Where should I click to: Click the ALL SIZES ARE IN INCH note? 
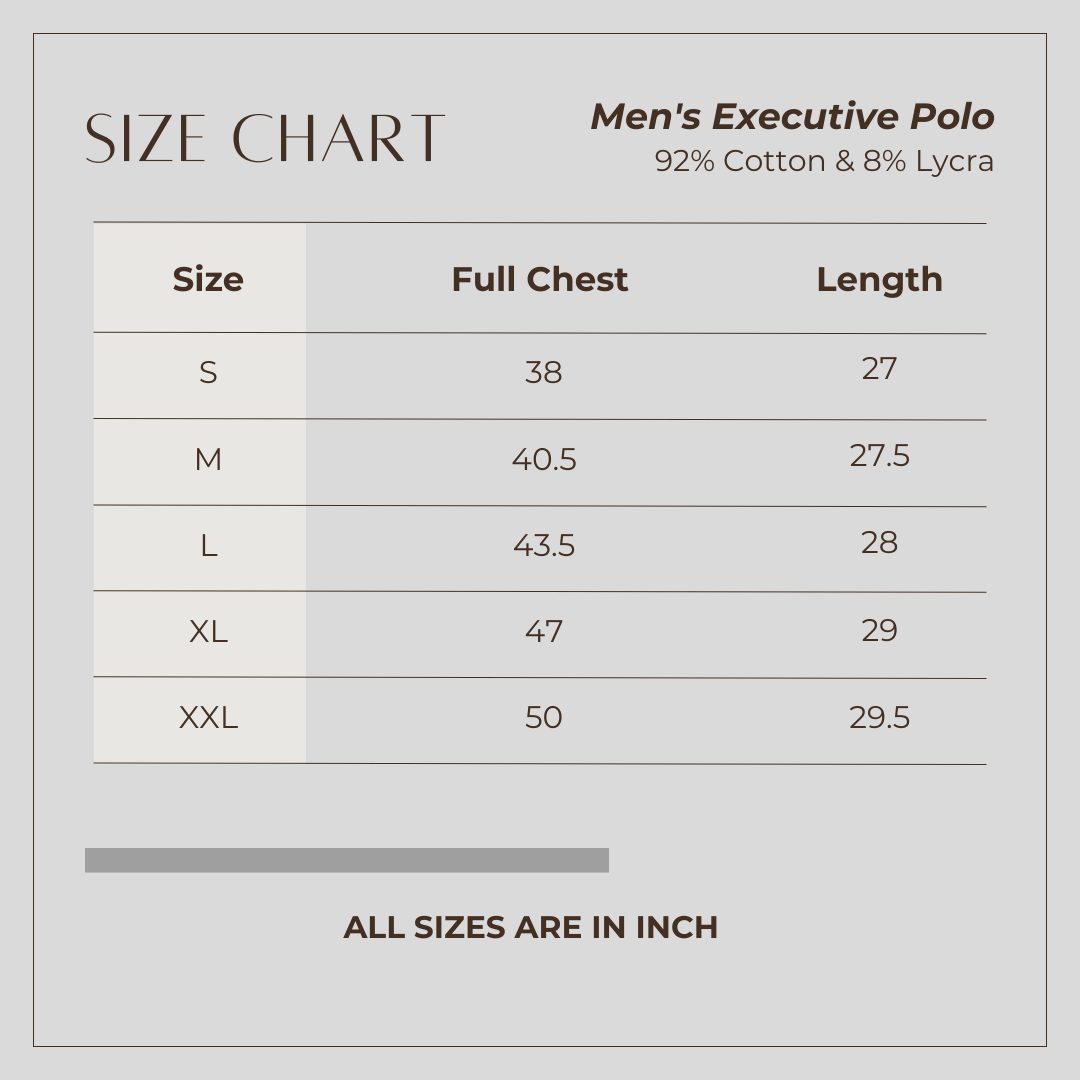click(530, 927)
